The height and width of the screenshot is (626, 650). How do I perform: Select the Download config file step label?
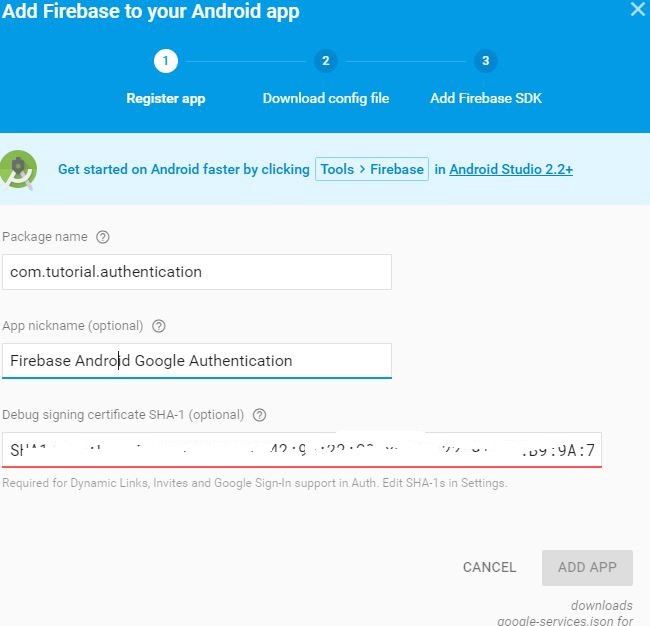pyautogui.click(x=326, y=99)
